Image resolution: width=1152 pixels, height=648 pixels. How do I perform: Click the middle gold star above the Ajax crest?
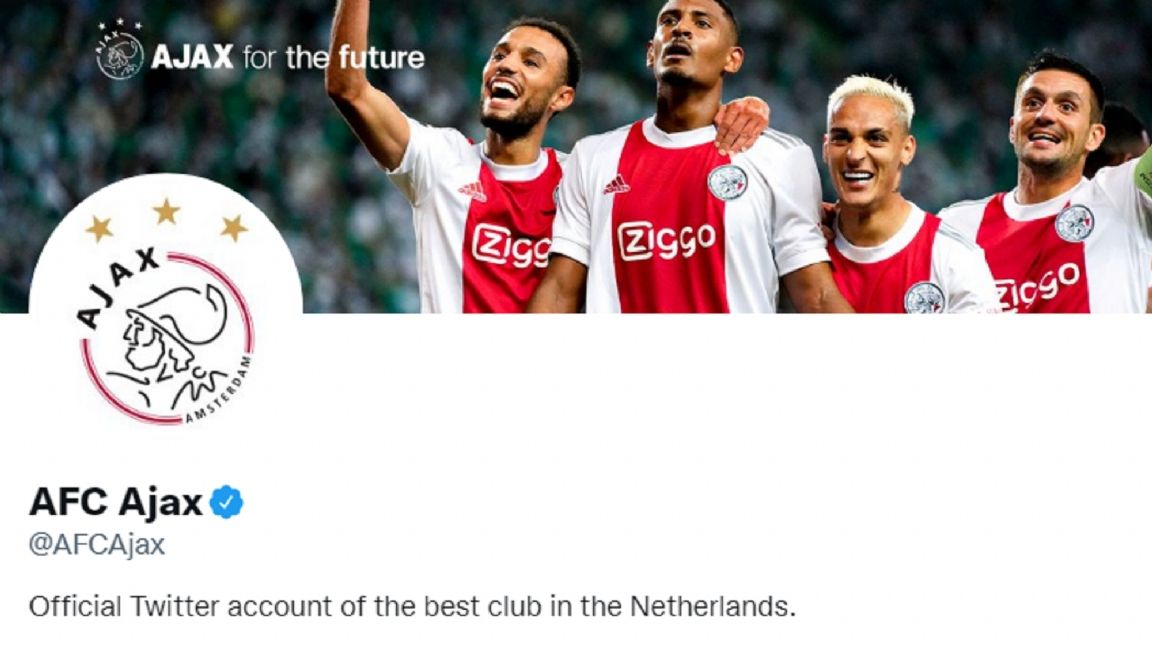pos(166,212)
